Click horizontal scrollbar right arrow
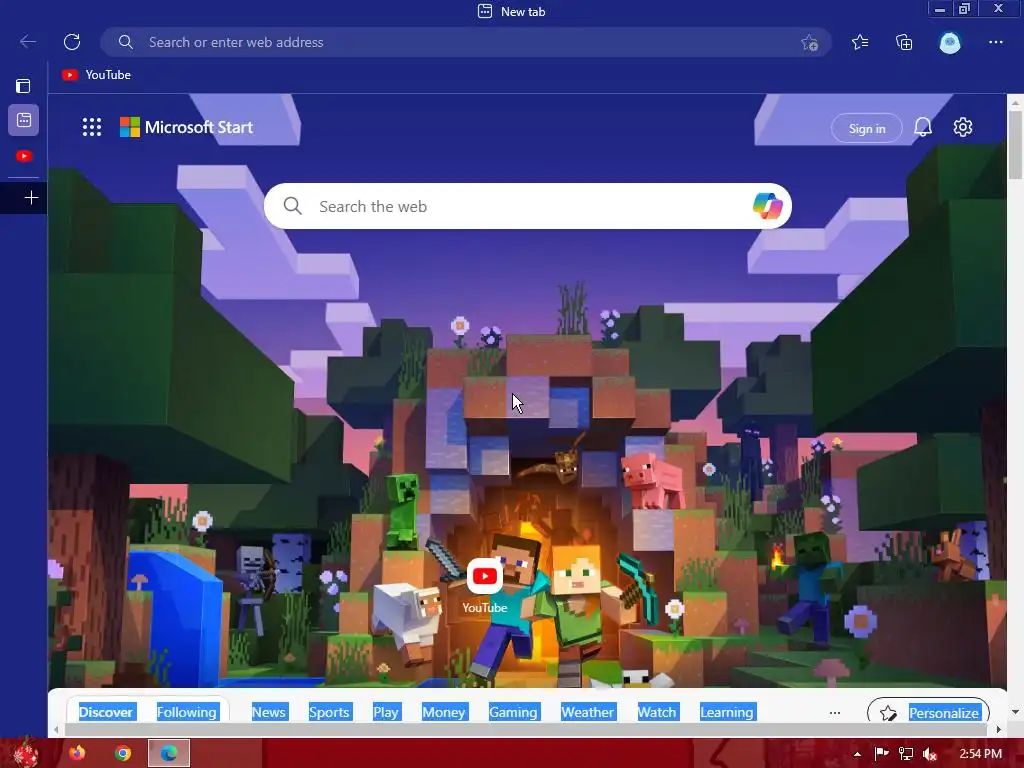The image size is (1024, 768). 999,729
